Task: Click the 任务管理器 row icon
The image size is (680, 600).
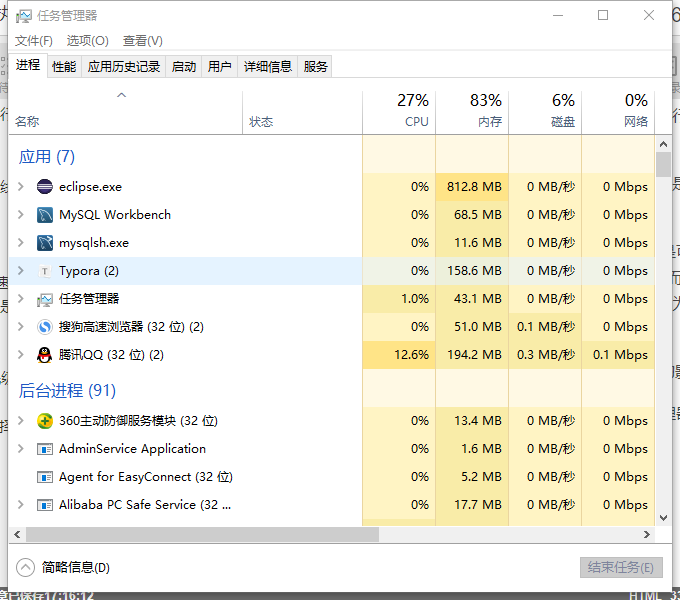Action: 45,299
